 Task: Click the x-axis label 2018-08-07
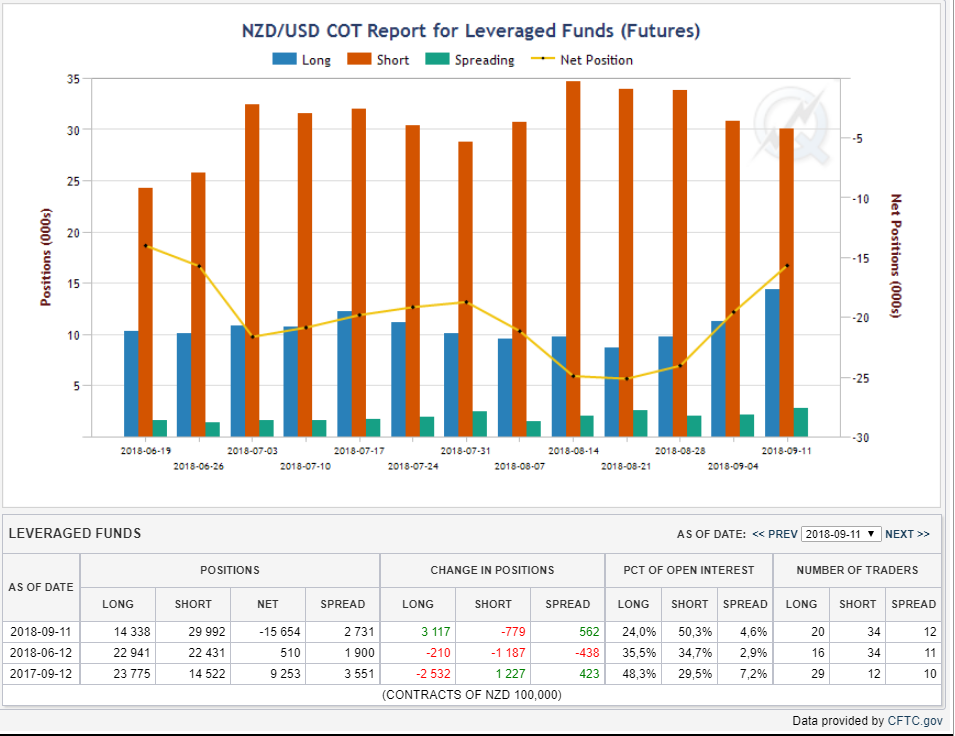point(520,466)
